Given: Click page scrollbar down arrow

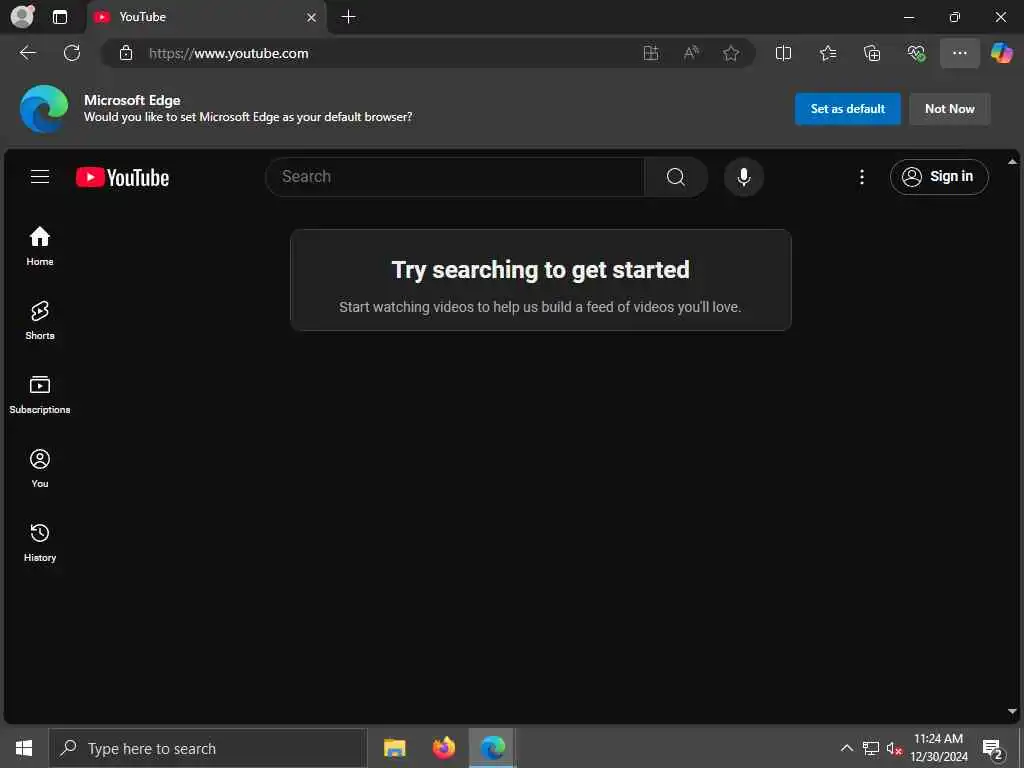Looking at the screenshot, I should click(x=1012, y=711).
